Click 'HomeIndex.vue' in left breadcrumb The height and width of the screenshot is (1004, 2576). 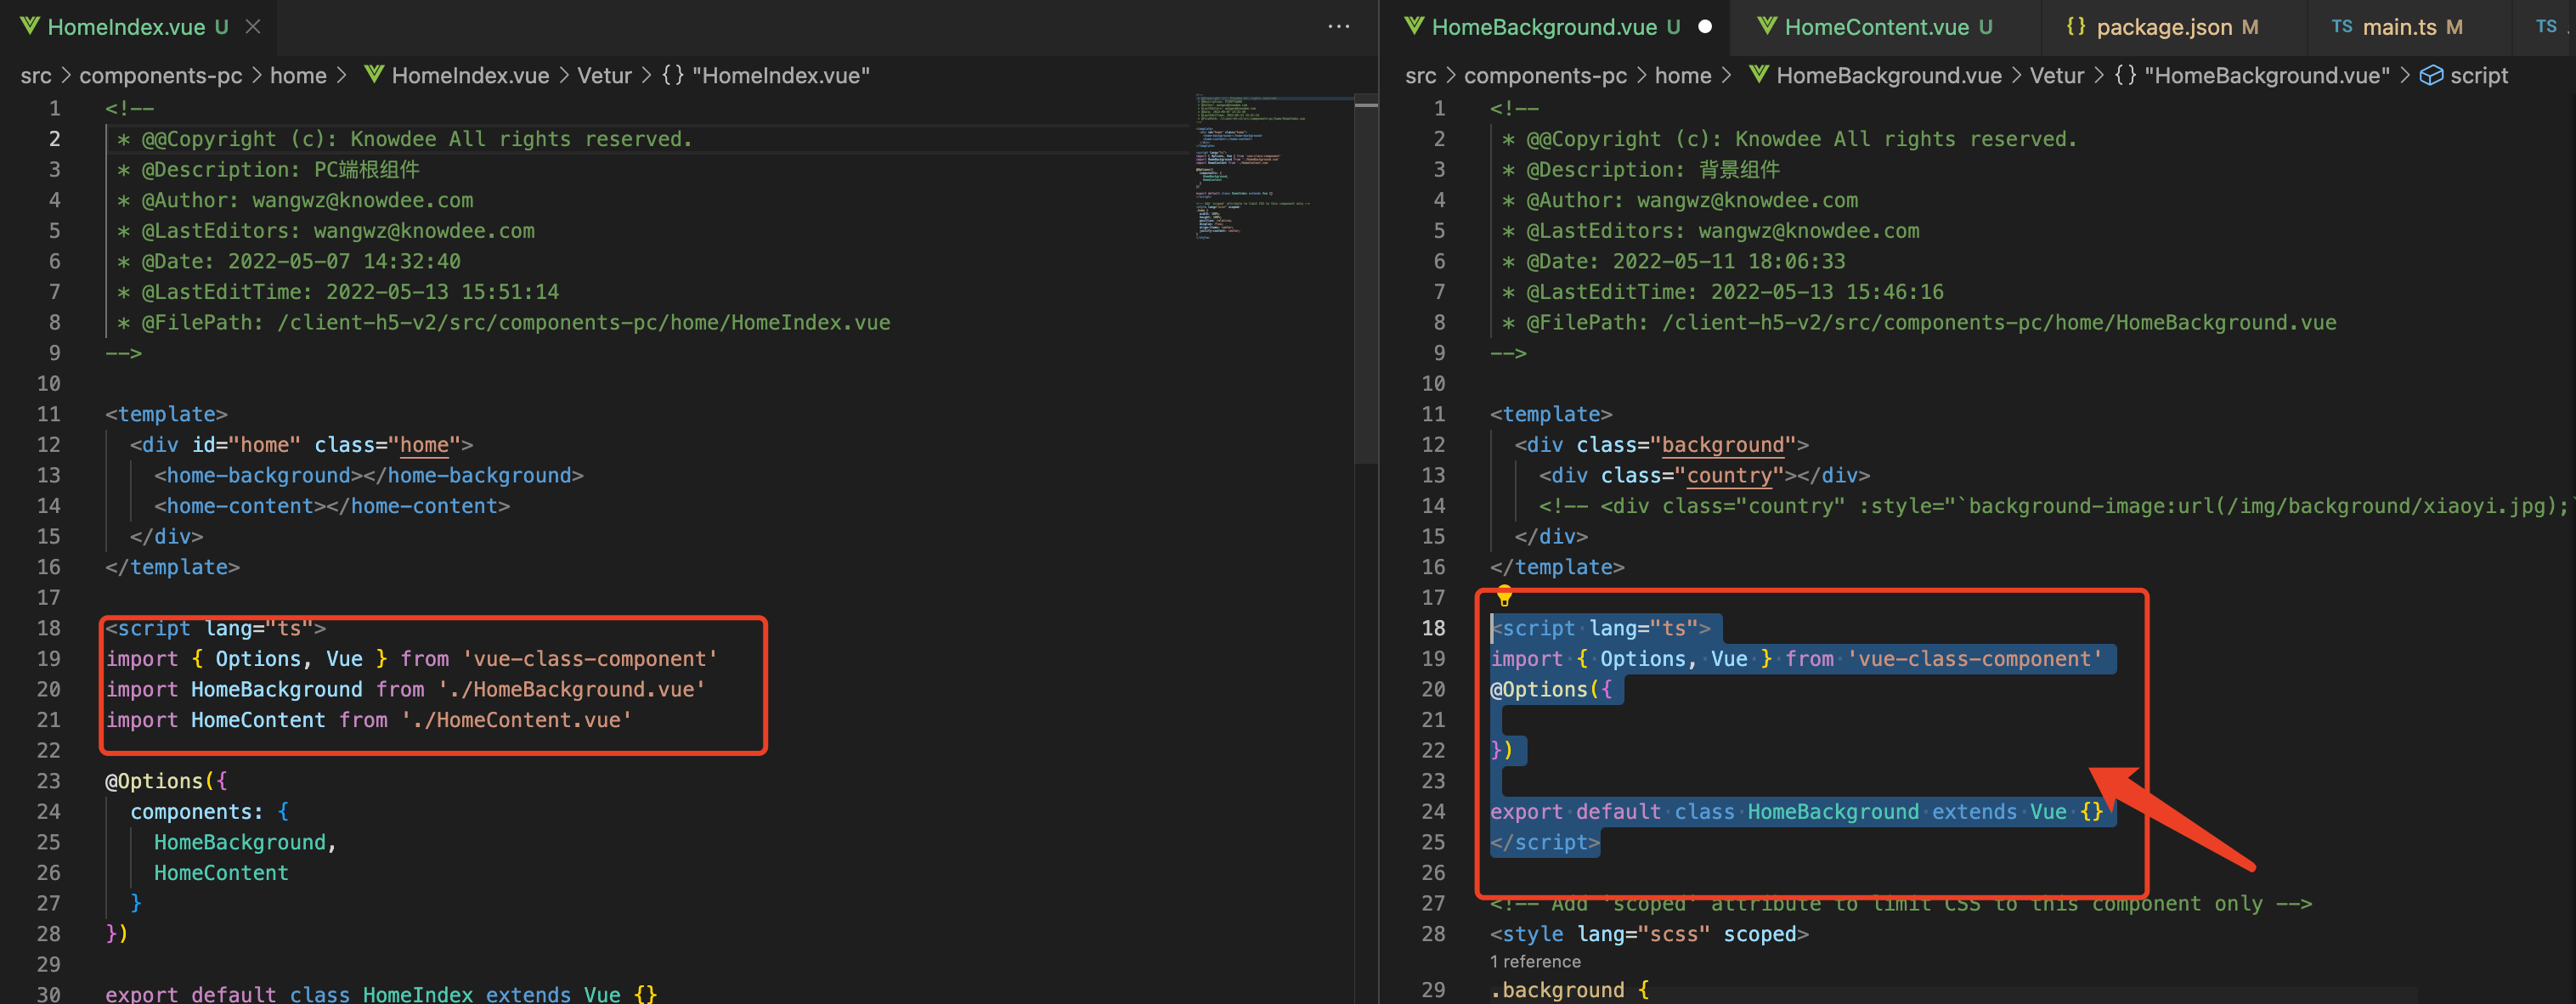pyautogui.click(x=470, y=76)
